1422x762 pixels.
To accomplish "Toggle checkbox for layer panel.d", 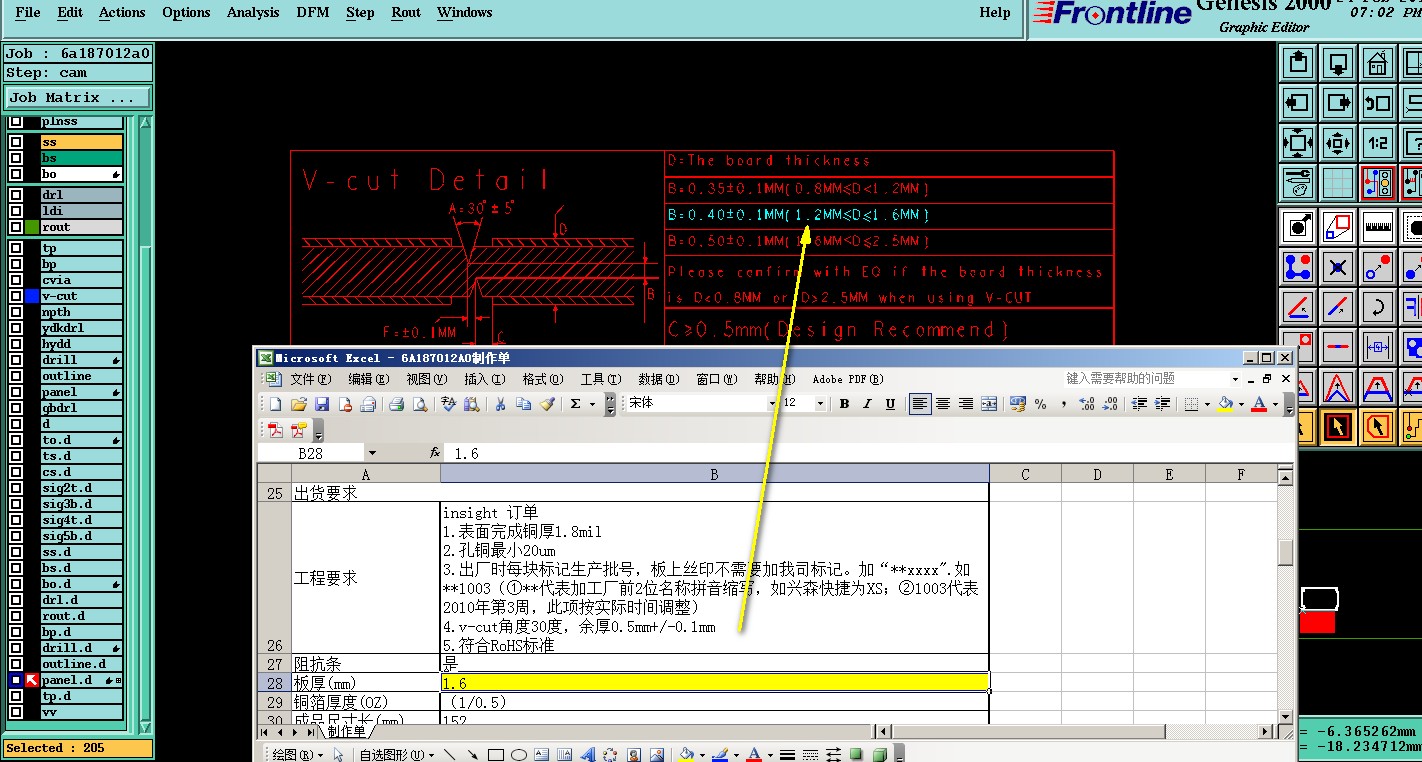I will coord(16,680).
